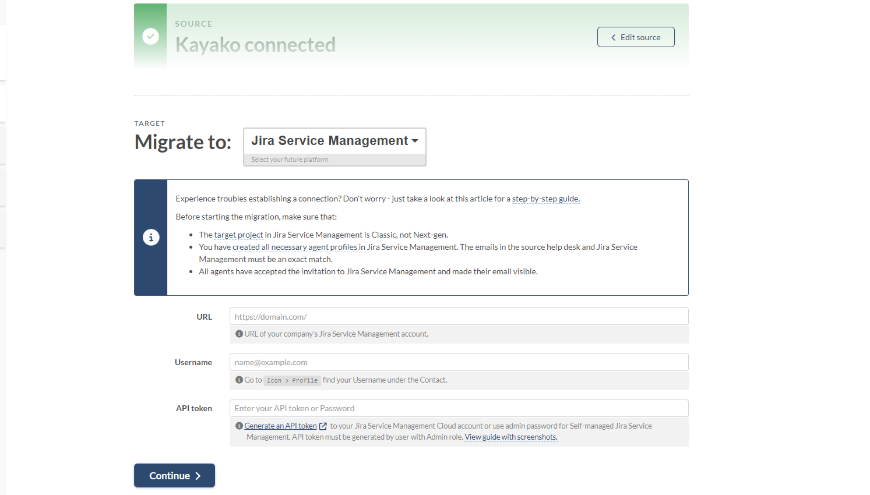
Task: Click the info icon beside the URL hint
Action: coord(239,334)
